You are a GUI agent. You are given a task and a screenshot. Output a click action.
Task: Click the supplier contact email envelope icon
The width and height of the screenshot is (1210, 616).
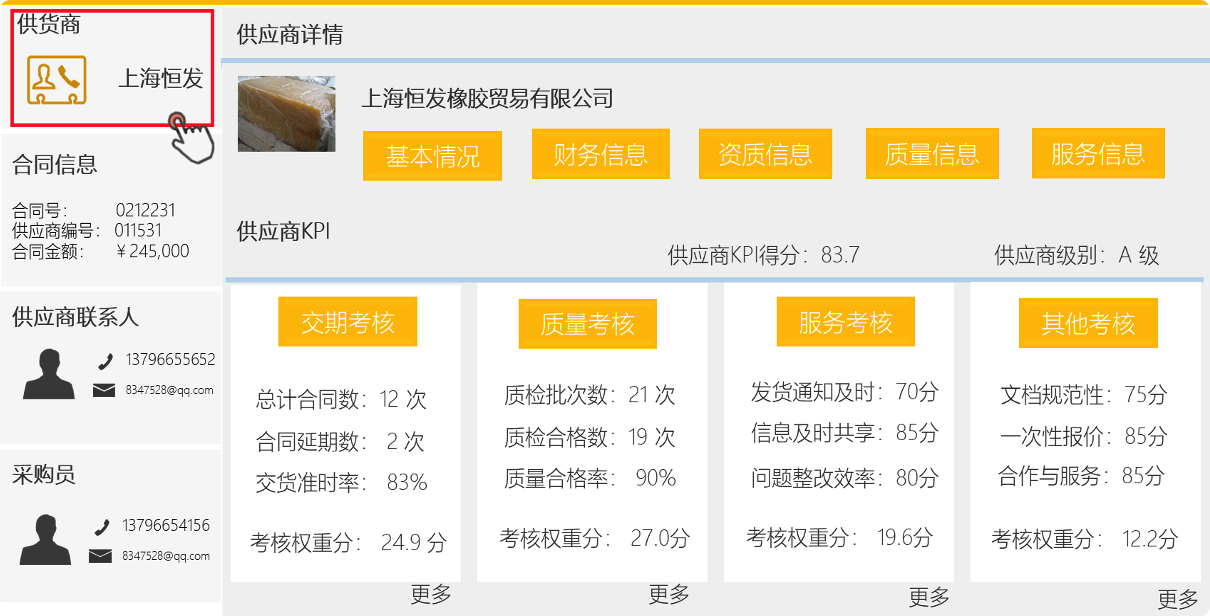(x=104, y=390)
